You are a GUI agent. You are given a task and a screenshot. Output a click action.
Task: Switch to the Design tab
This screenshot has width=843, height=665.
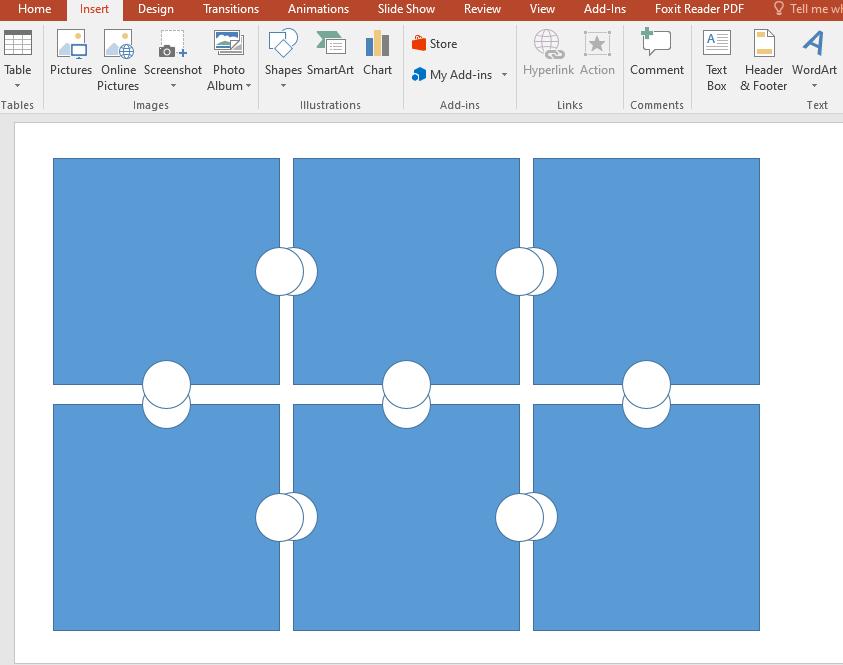(x=155, y=9)
